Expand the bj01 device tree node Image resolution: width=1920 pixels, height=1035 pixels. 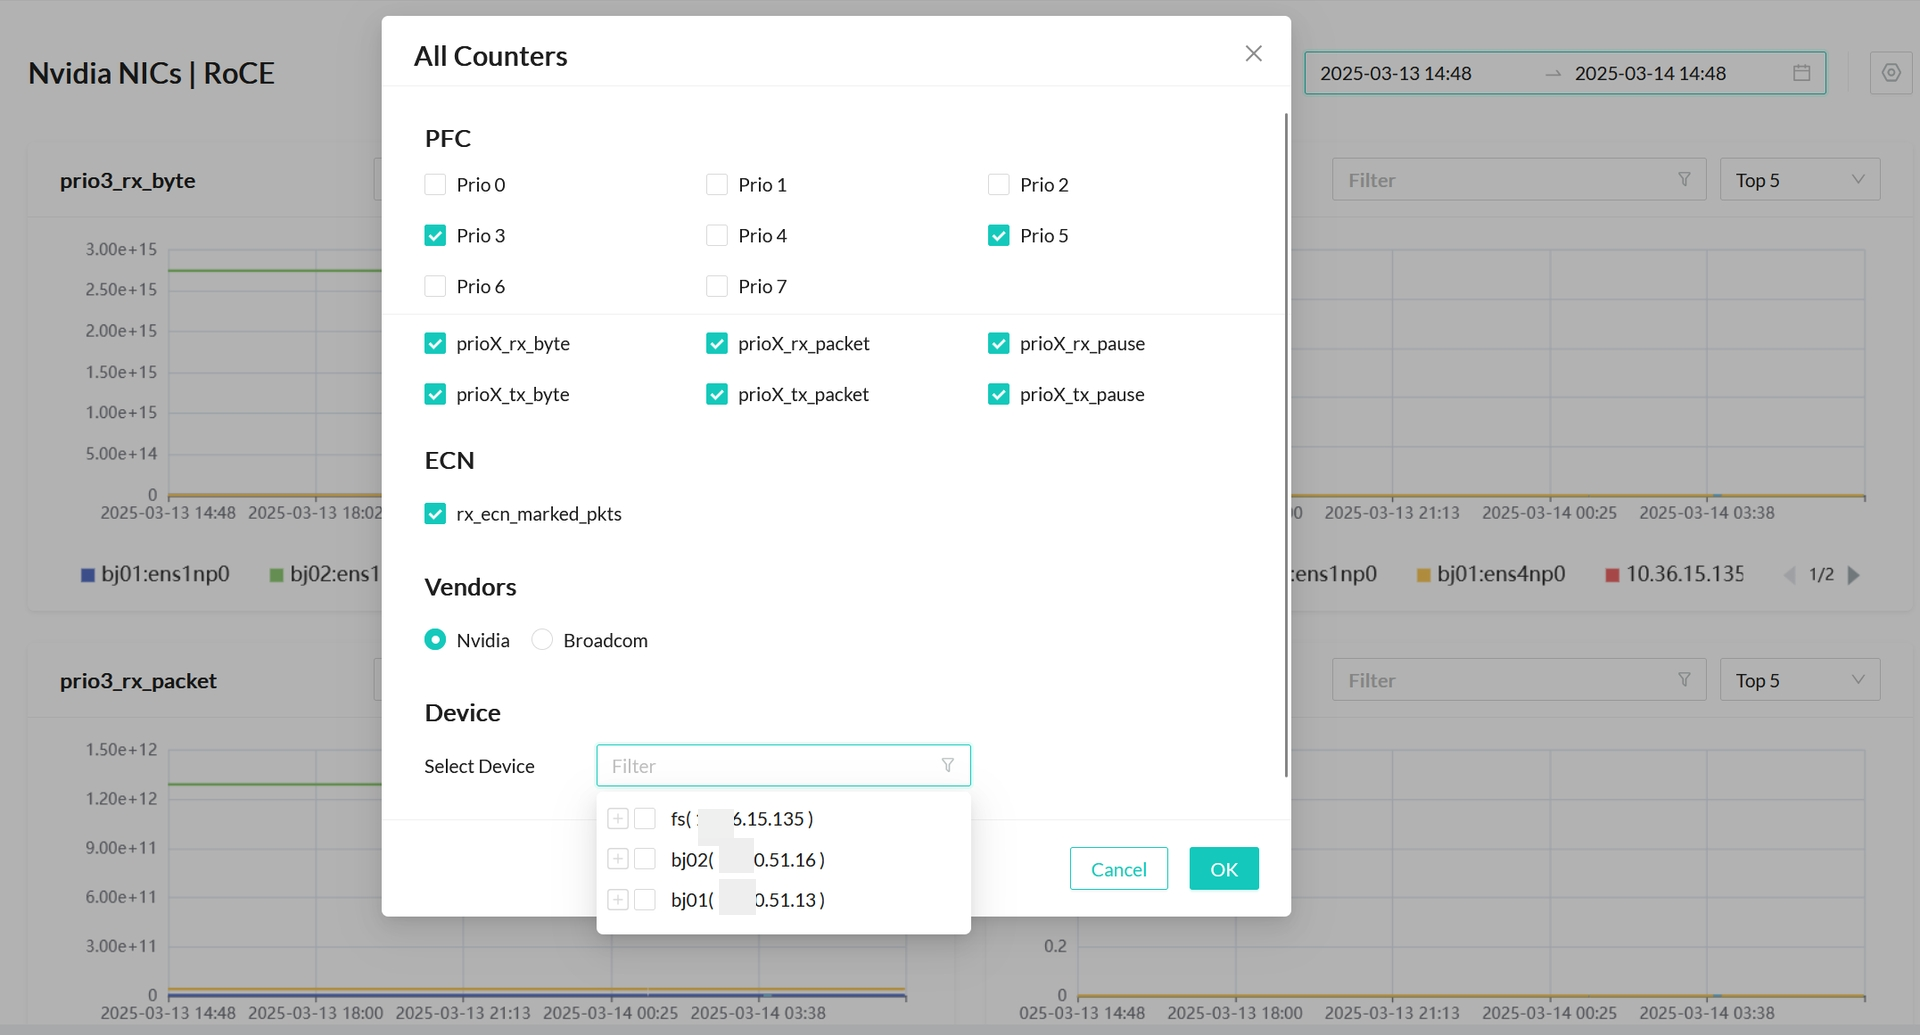point(618,900)
